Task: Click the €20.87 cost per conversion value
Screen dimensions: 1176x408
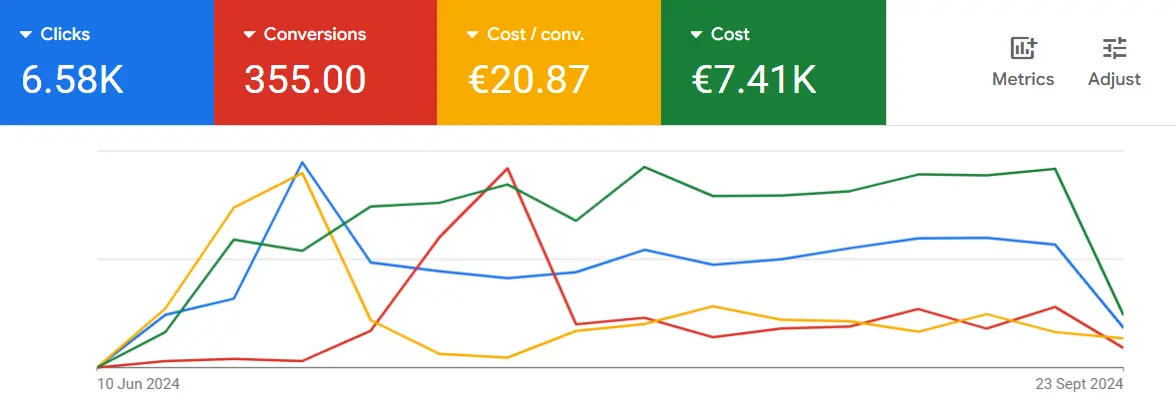Action: pyautogui.click(x=530, y=80)
